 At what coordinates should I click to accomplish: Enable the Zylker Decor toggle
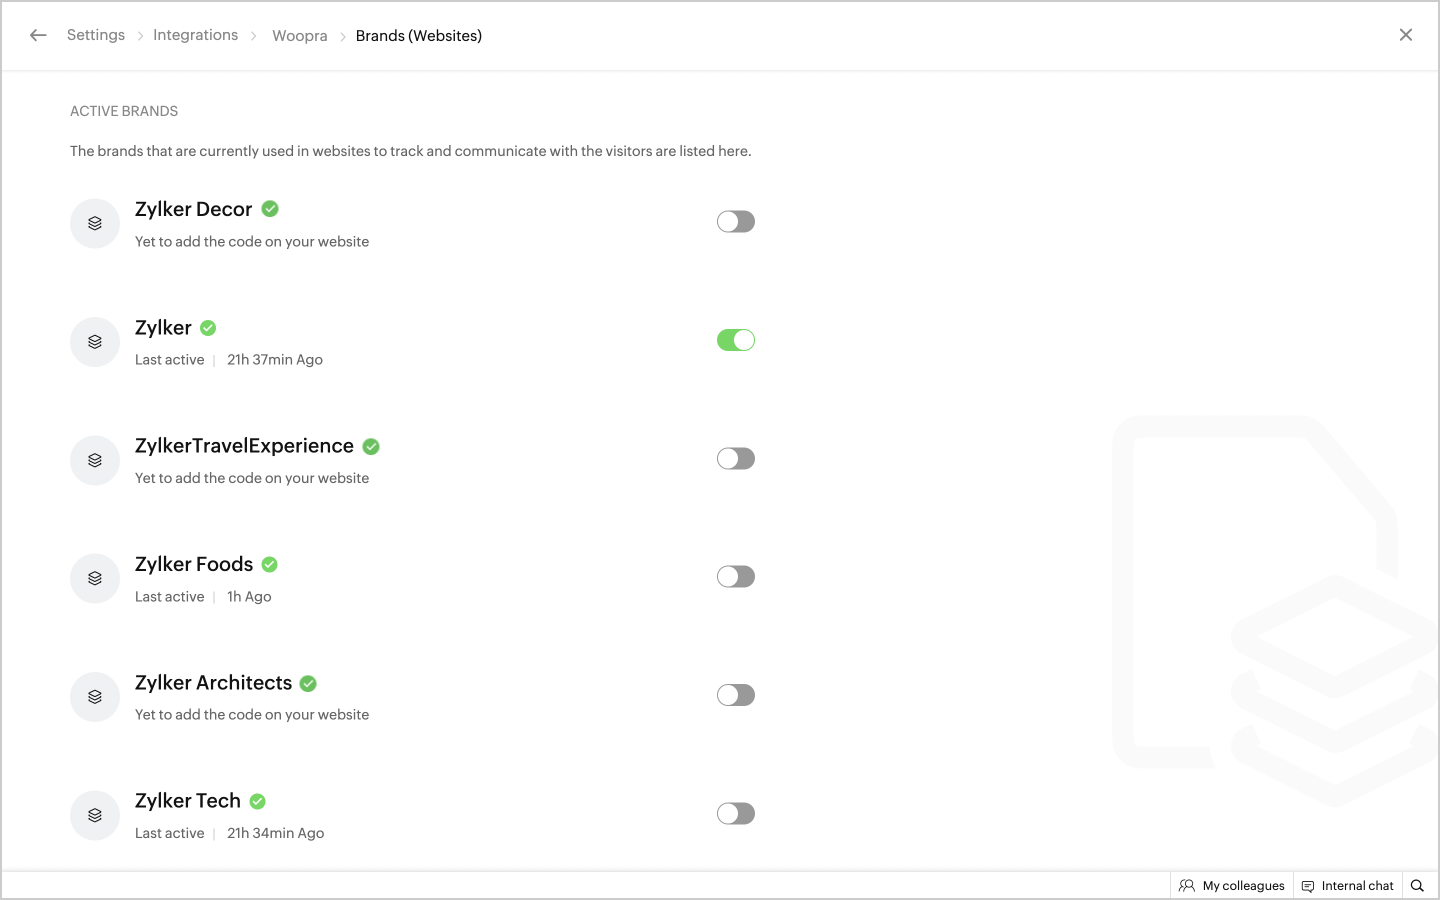click(735, 222)
